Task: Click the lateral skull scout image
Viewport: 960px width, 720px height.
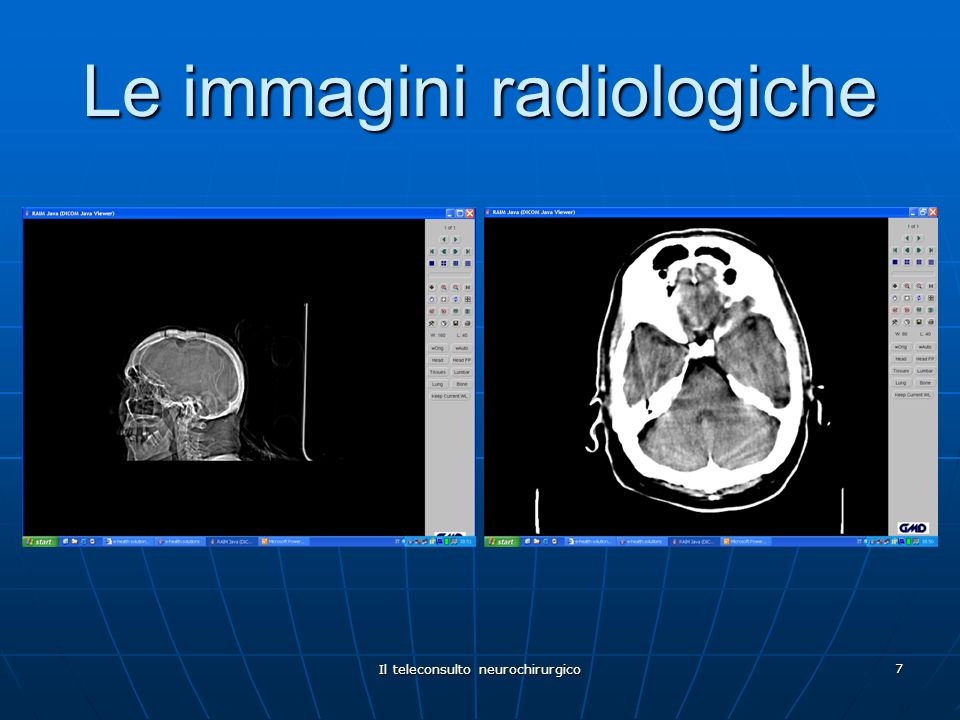Action: (x=184, y=396)
